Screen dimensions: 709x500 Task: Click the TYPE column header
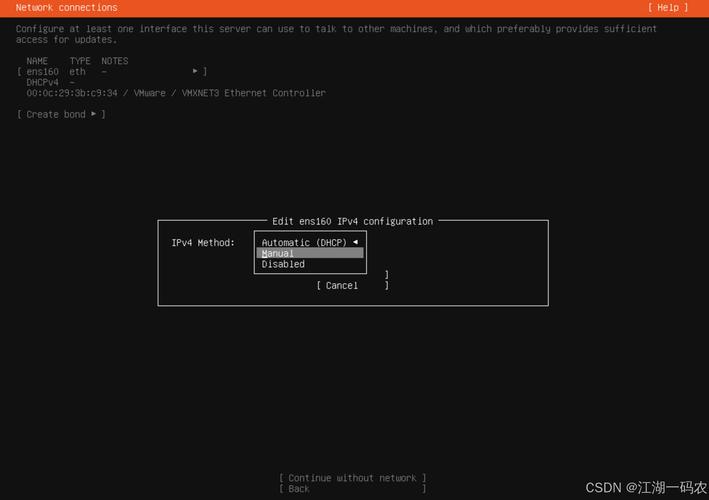(x=80, y=61)
